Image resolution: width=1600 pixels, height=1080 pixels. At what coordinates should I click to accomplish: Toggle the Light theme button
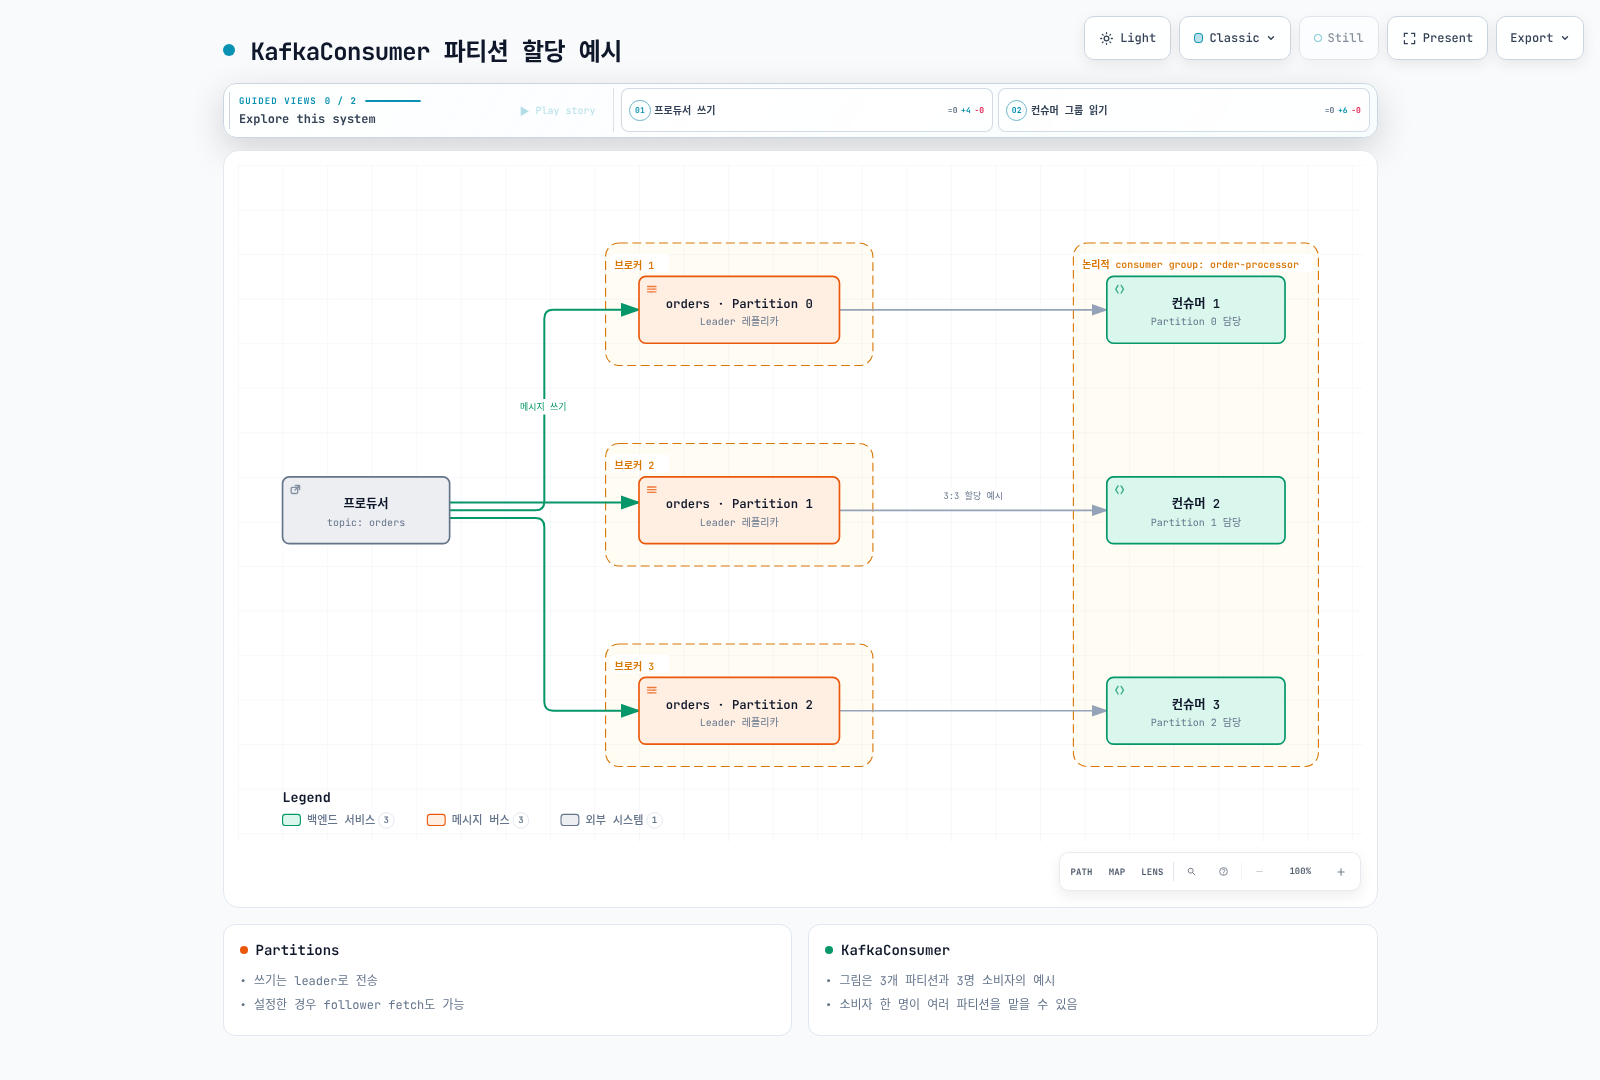pos(1127,38)
